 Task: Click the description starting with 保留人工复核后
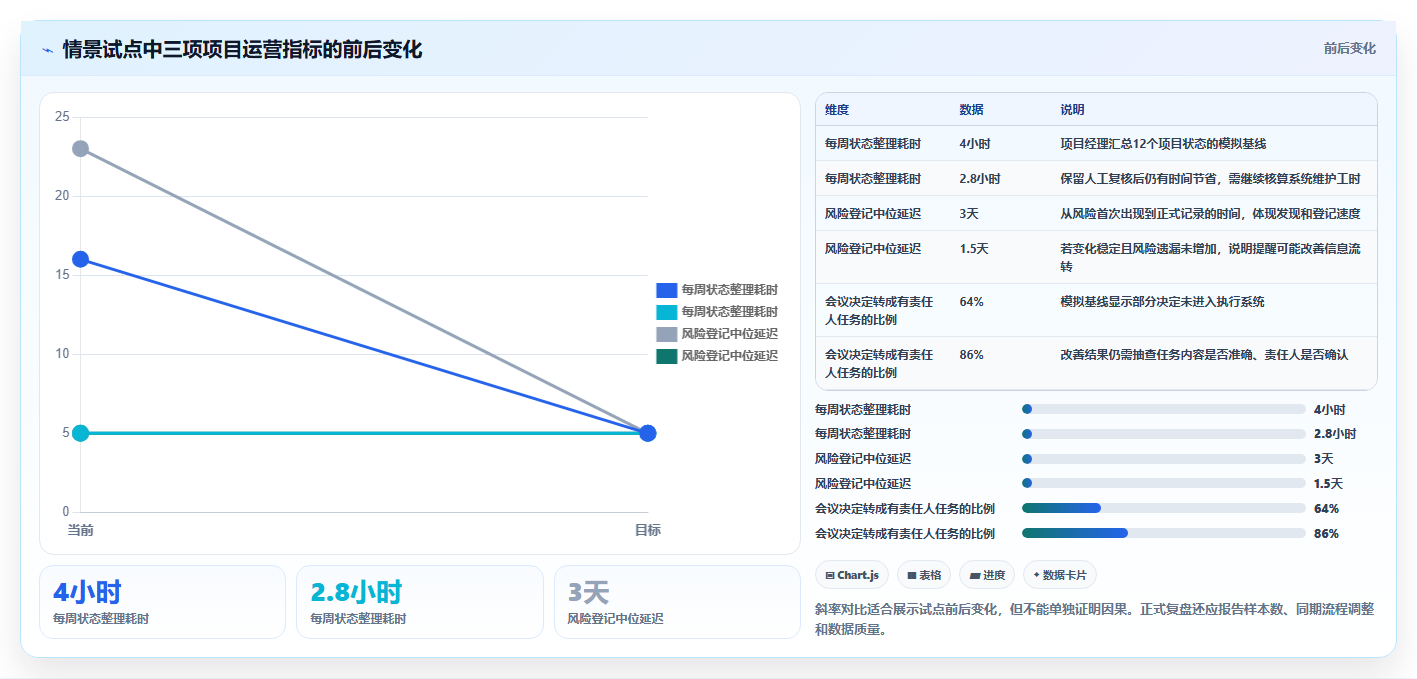click(x=1210, y=179)
